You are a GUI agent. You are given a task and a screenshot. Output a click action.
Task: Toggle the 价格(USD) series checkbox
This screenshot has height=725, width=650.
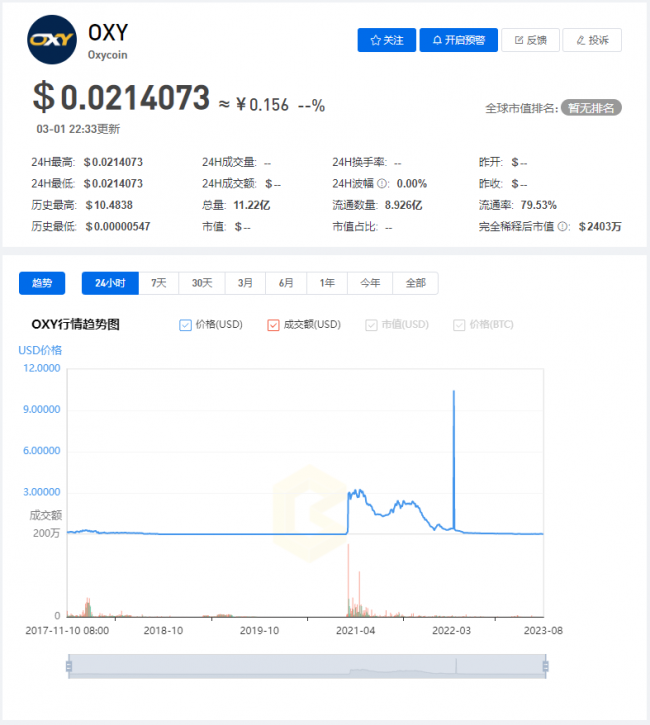pyautogui.click(x=185, y=325)
